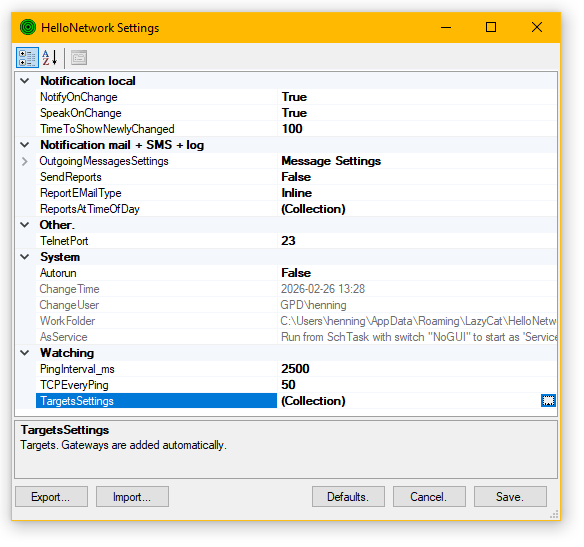Screen dimensions: 584x547
Task: Select the Autorun property name
Action: [x=58, y=273]
